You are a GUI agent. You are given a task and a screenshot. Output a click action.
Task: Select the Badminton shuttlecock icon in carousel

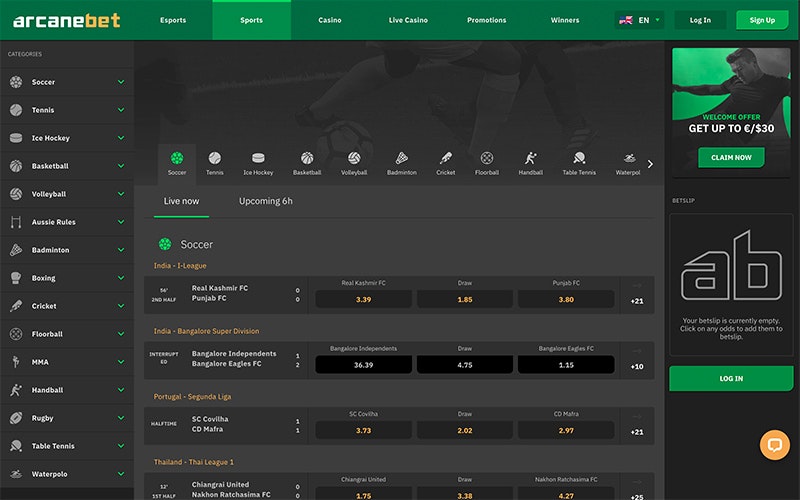point(402,158)
